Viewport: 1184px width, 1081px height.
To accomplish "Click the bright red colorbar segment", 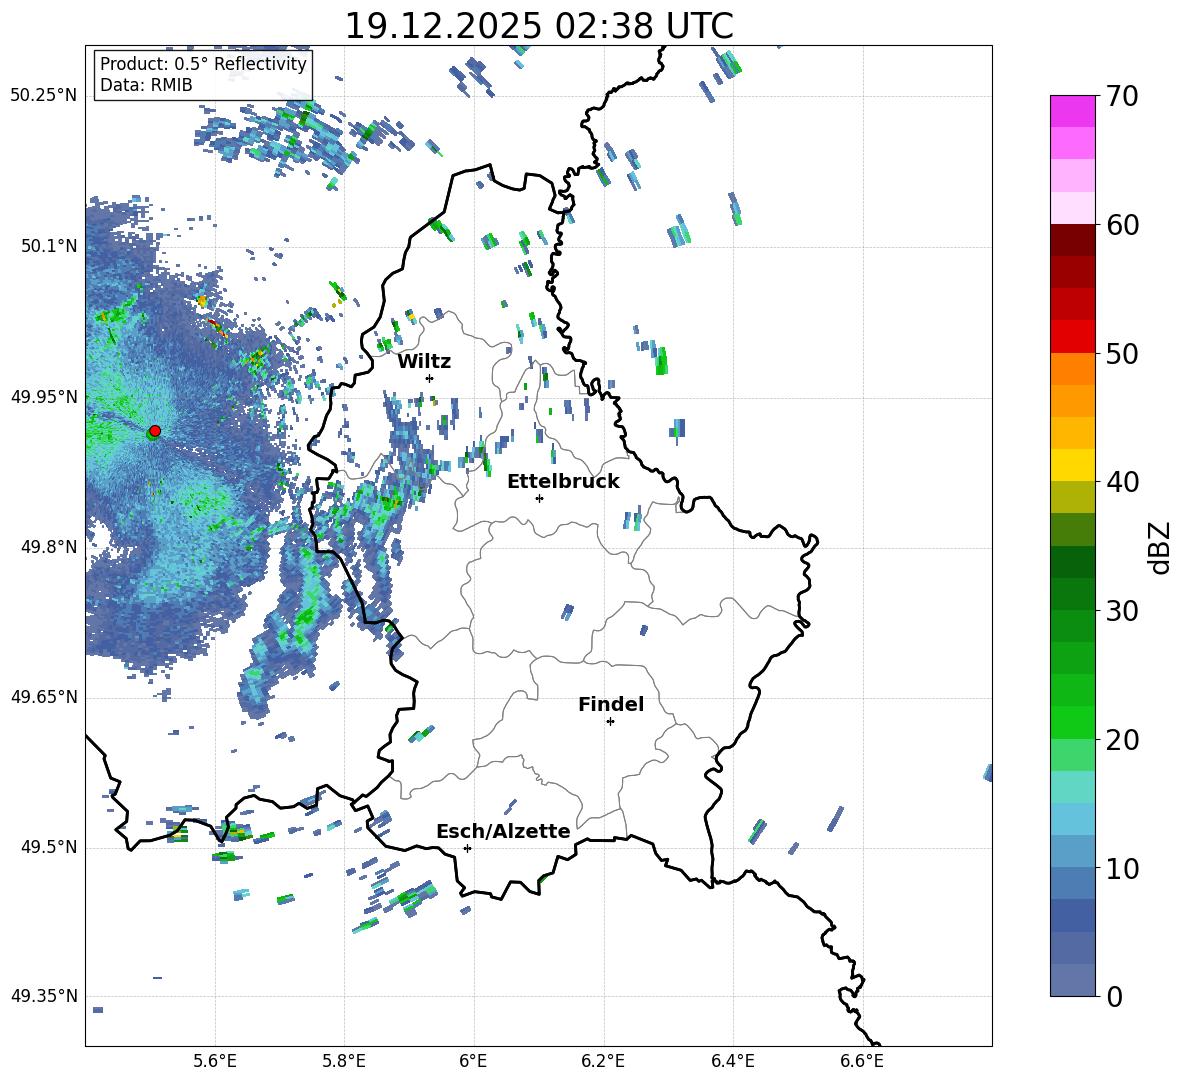I will tap(1072, 337).
